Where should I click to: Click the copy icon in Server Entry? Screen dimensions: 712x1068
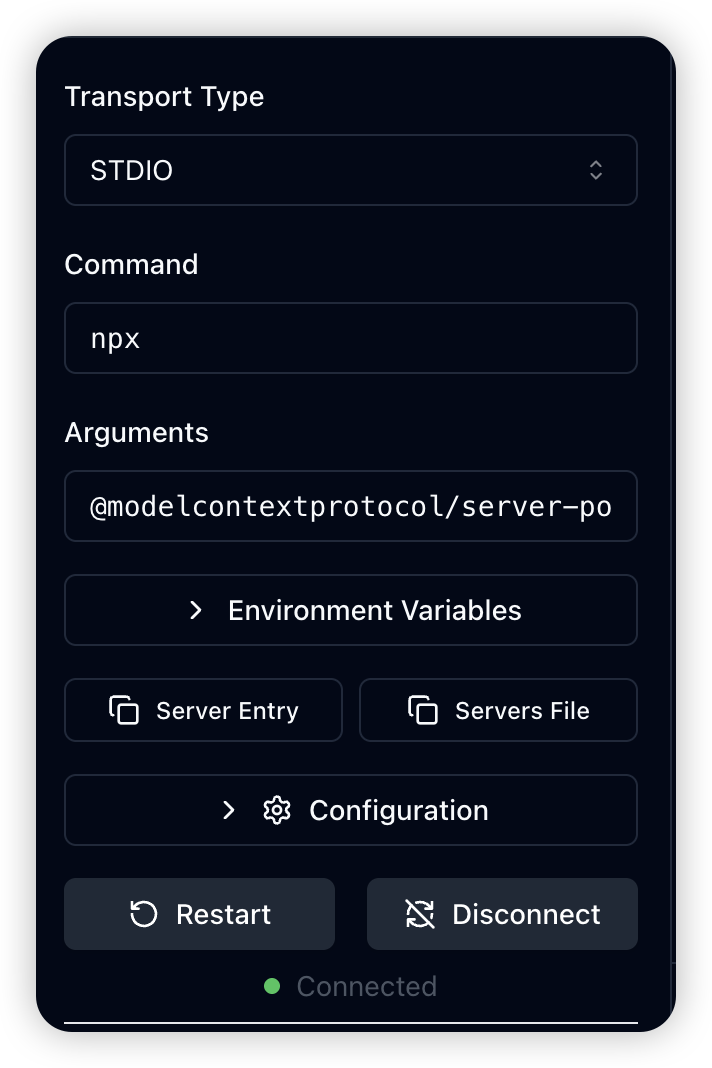[x=124, y=710]
